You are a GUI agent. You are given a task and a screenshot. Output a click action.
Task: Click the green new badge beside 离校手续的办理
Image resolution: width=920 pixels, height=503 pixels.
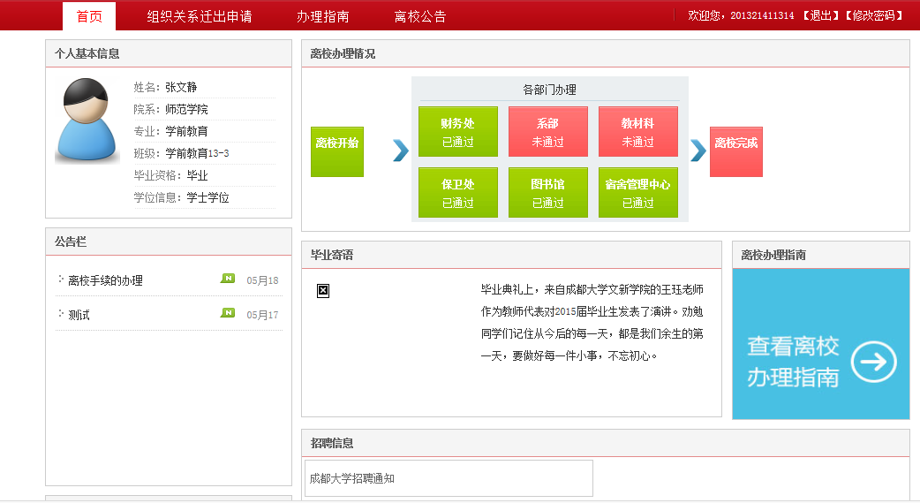(228, 279)
